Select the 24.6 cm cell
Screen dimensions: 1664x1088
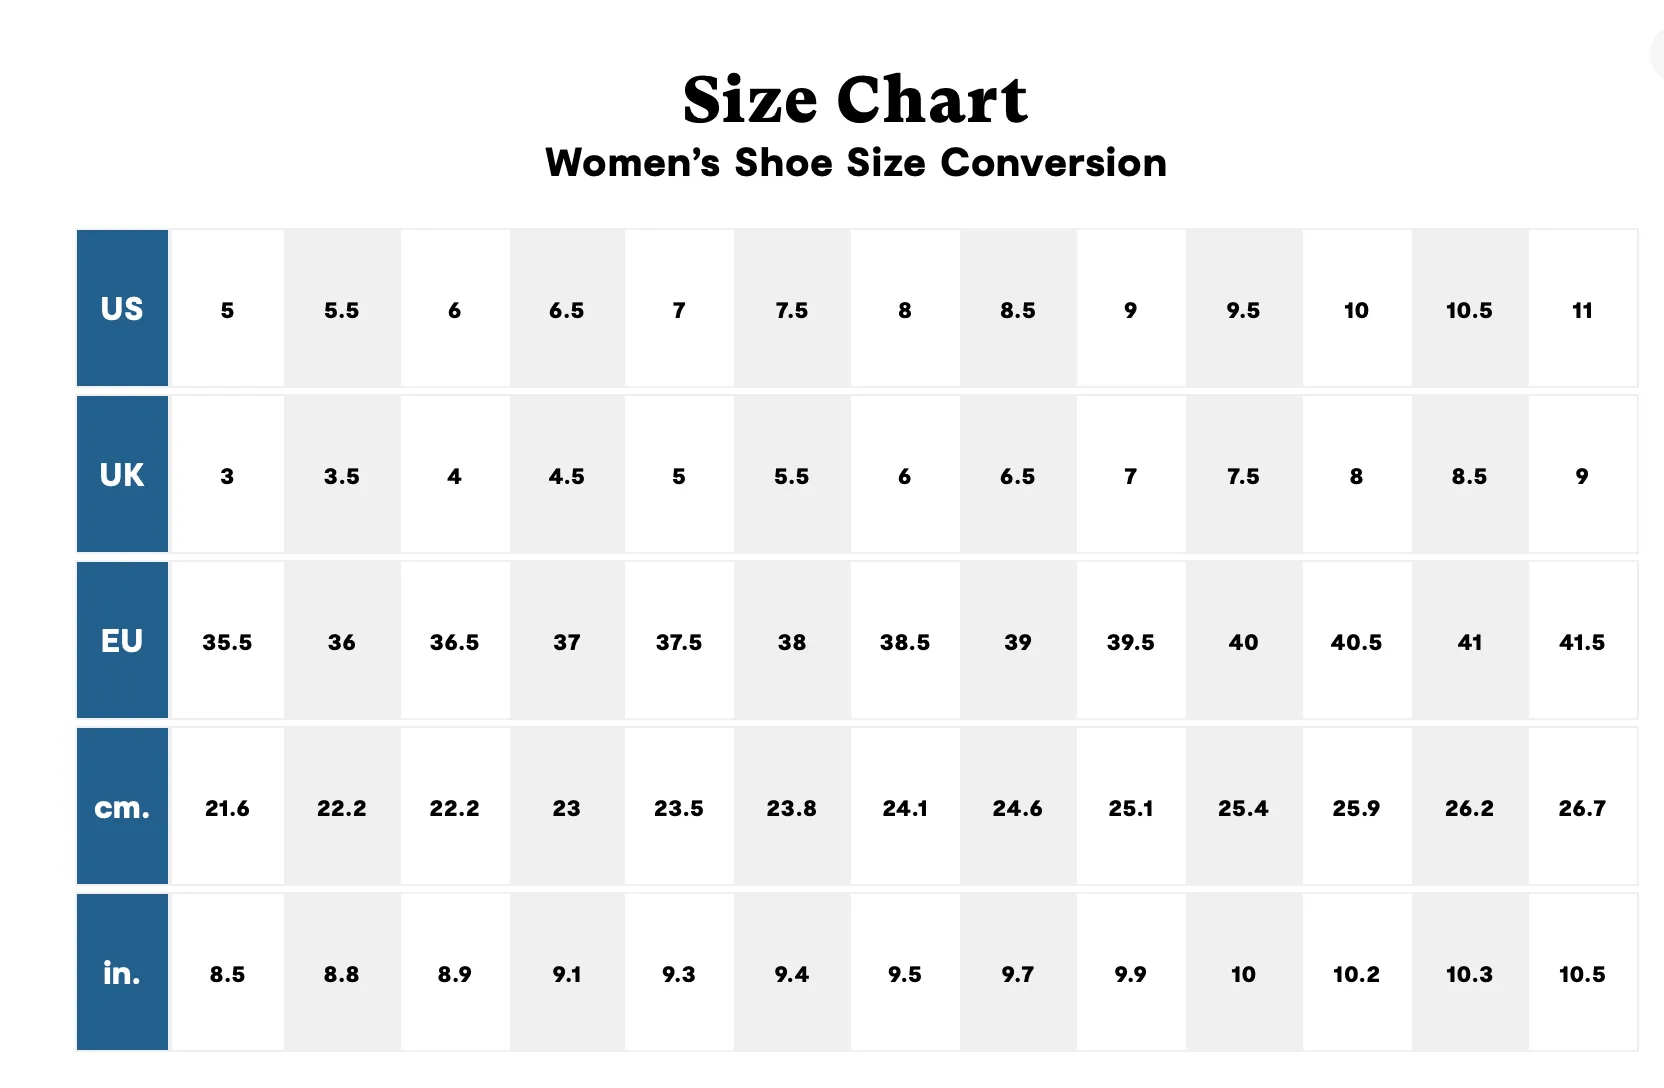tap(1018, 806)
